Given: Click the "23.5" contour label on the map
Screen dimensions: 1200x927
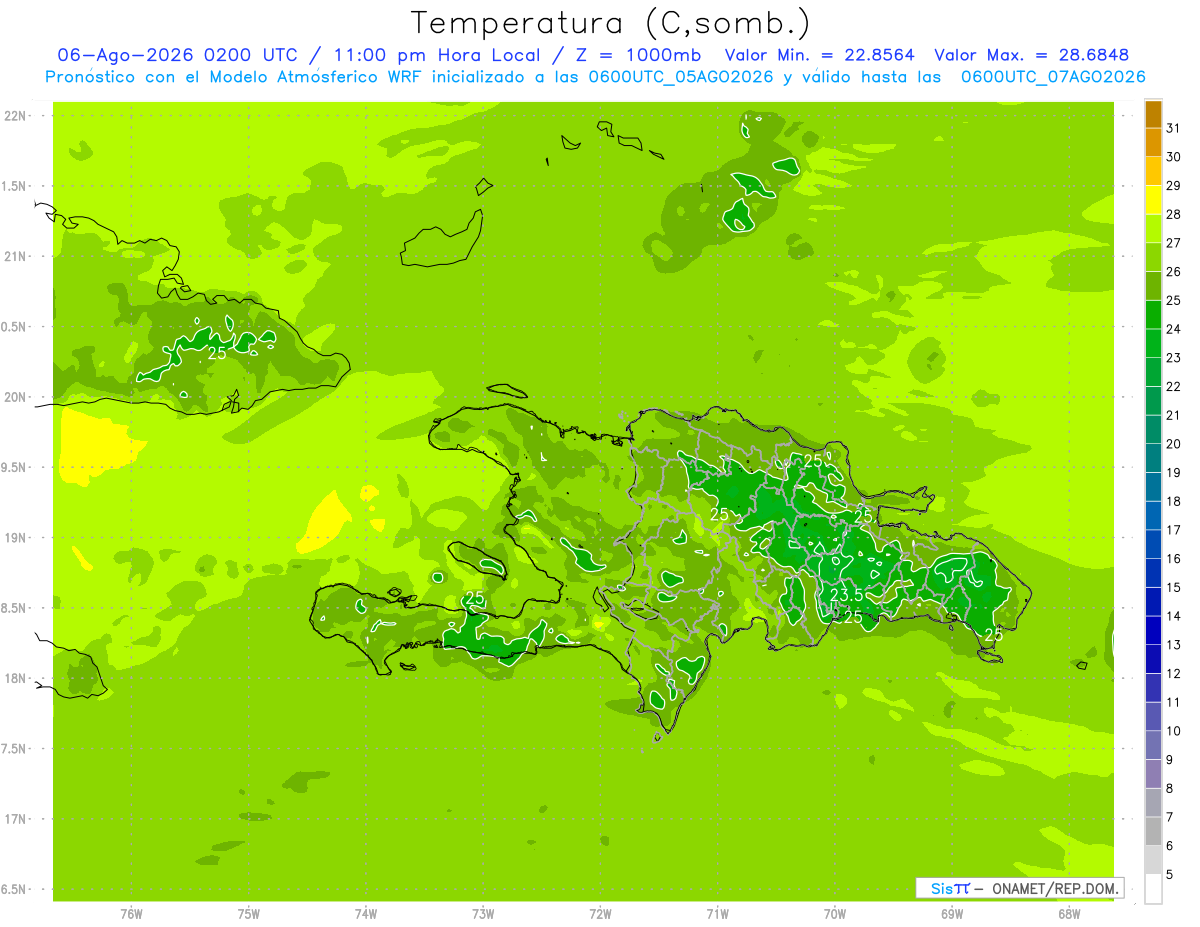Looking at the screenshot, I should pyautogui.click(x=847, y=596).
